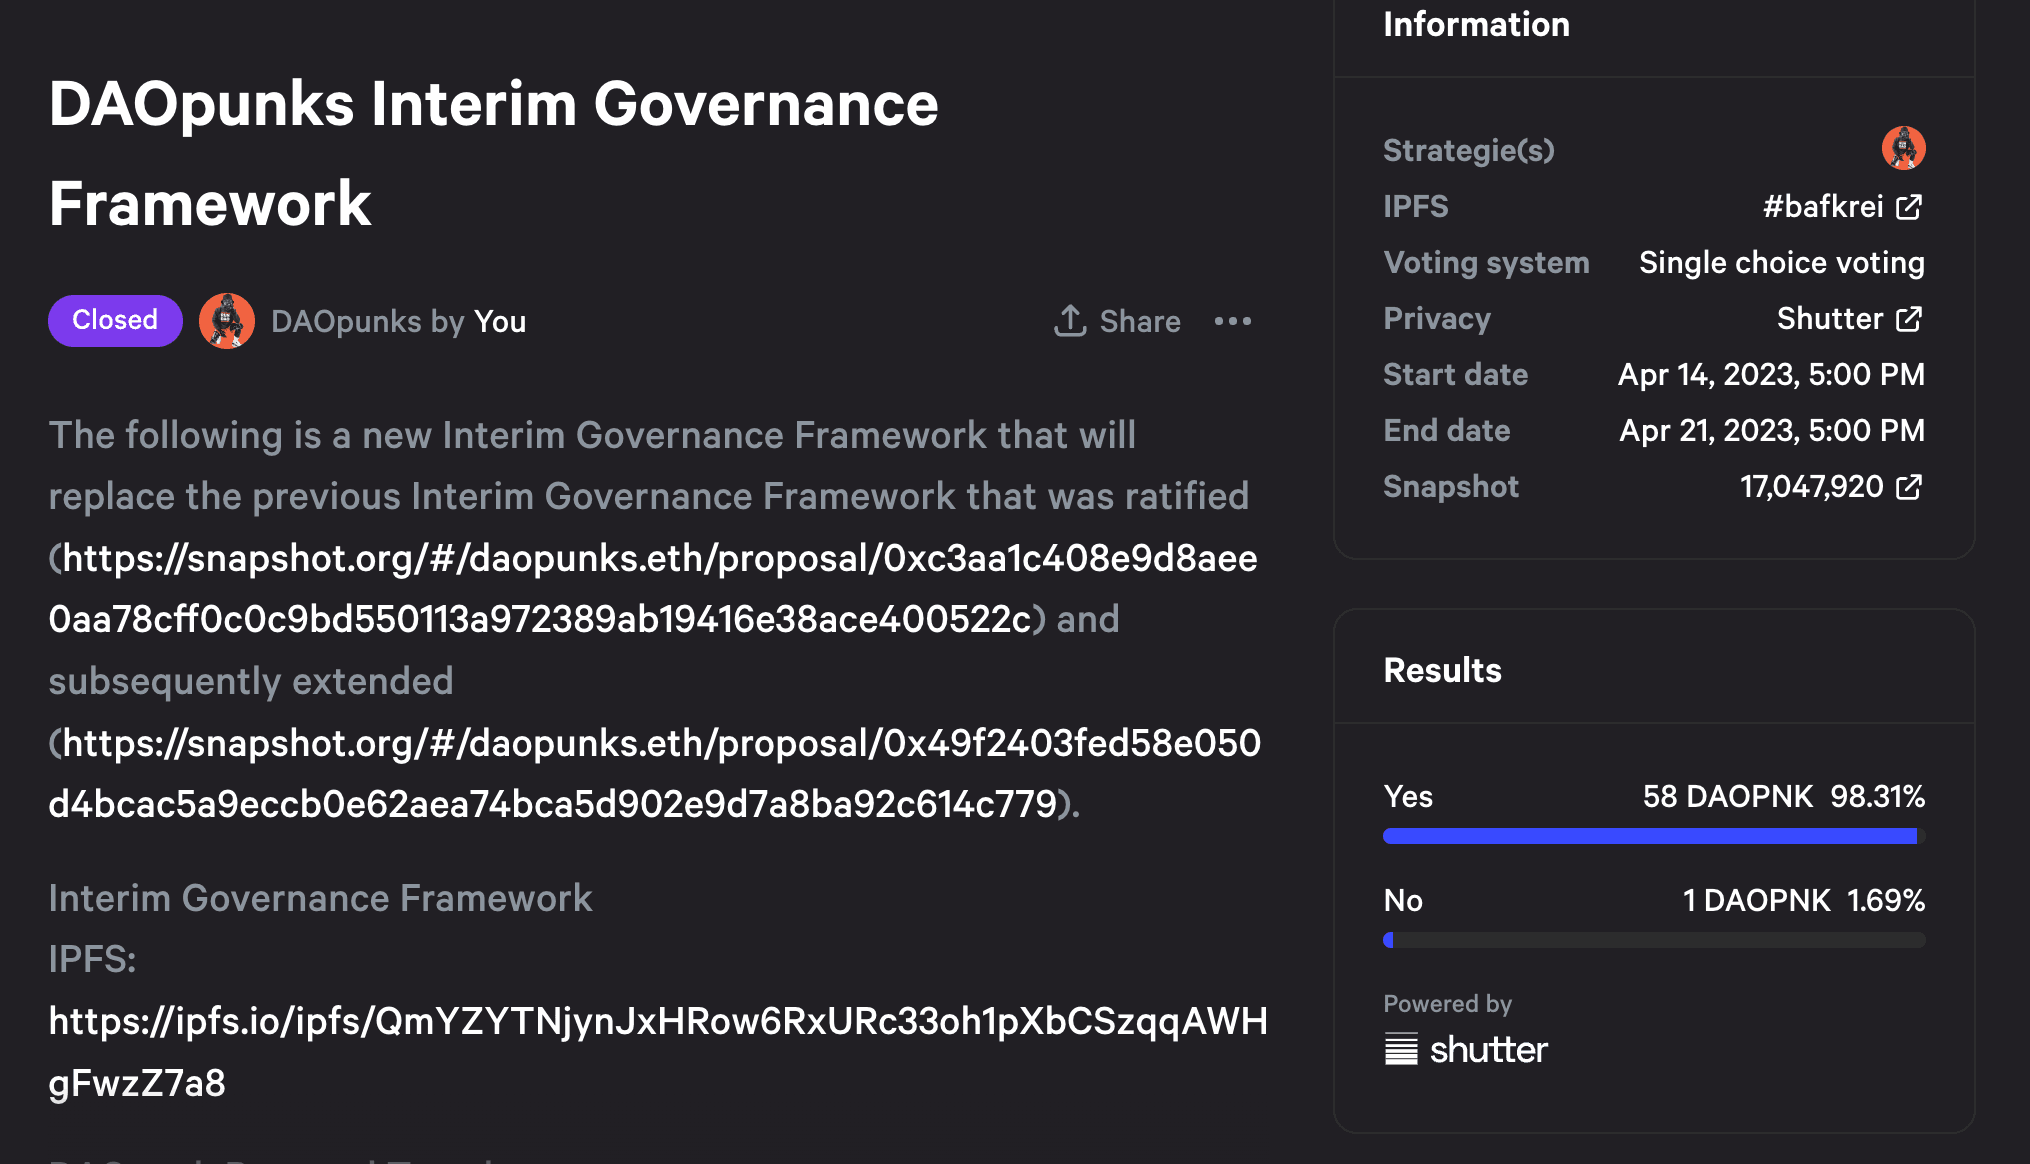Click the start date 'Apr 14, 2023, 5:00 PM'
The width and height of the screenshot is (2030, 1164).
[x=1771, y=375]
